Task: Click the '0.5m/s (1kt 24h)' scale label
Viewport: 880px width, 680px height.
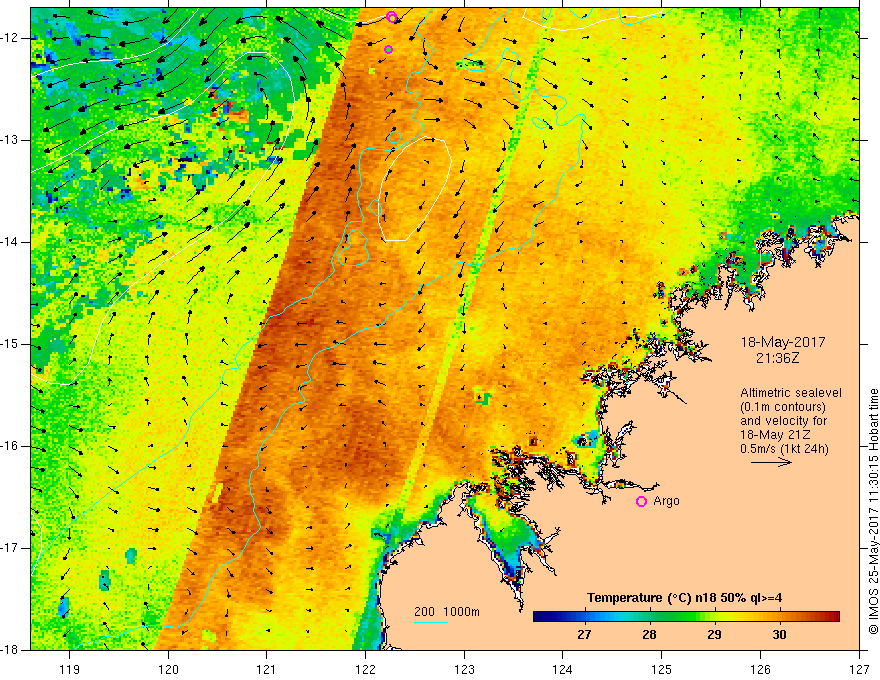Action: 784,448
